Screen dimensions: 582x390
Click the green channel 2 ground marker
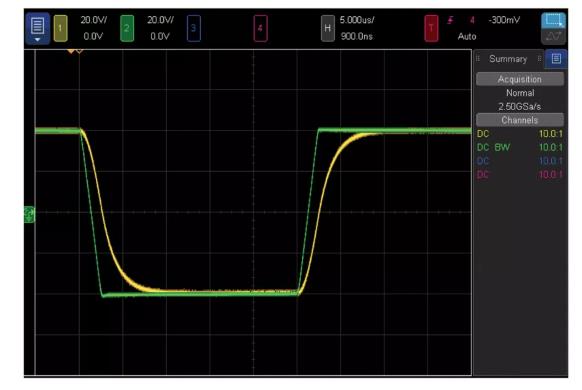[29, 214]
